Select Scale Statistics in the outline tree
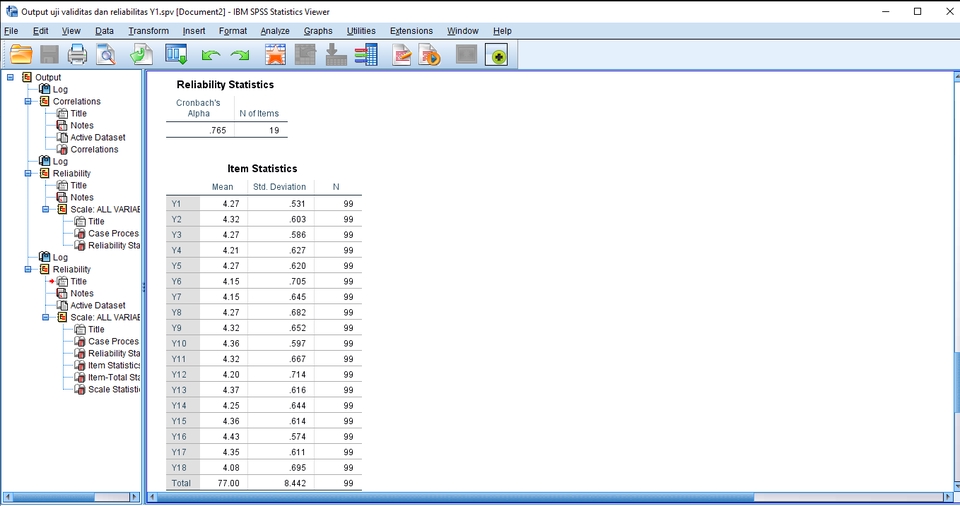 point(114,390)
